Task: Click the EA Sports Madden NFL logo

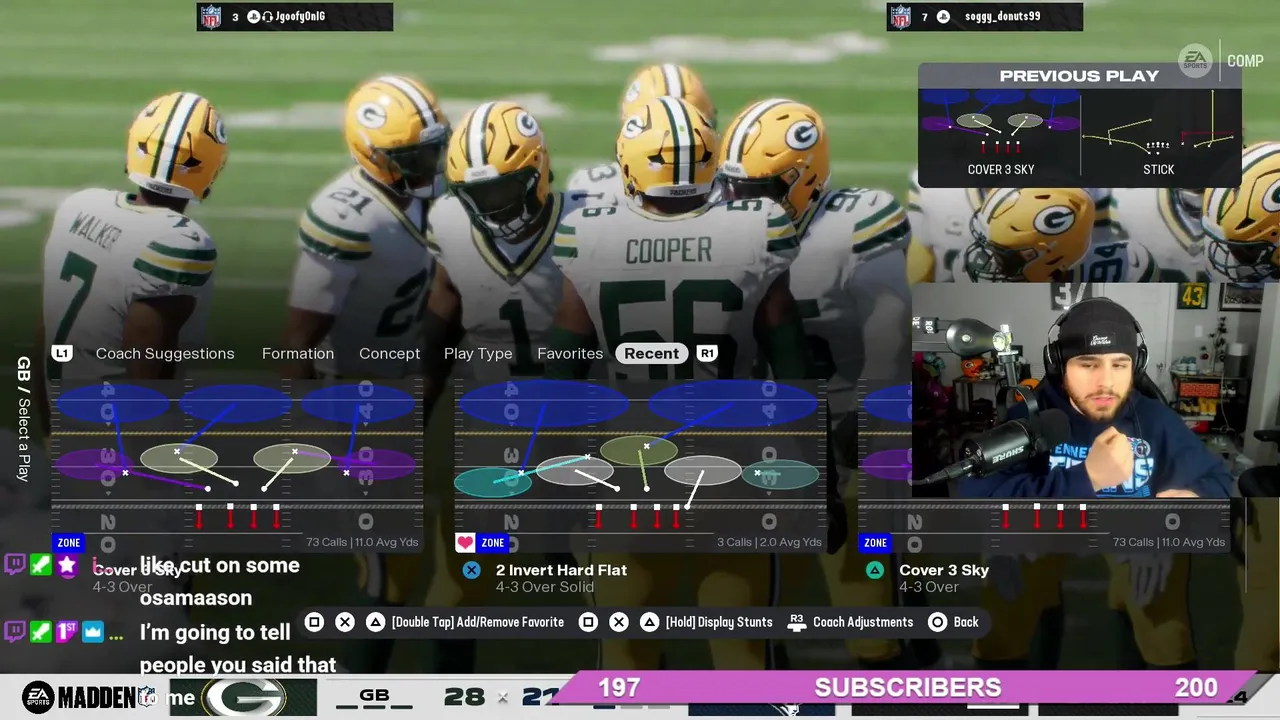Action: 90,697
